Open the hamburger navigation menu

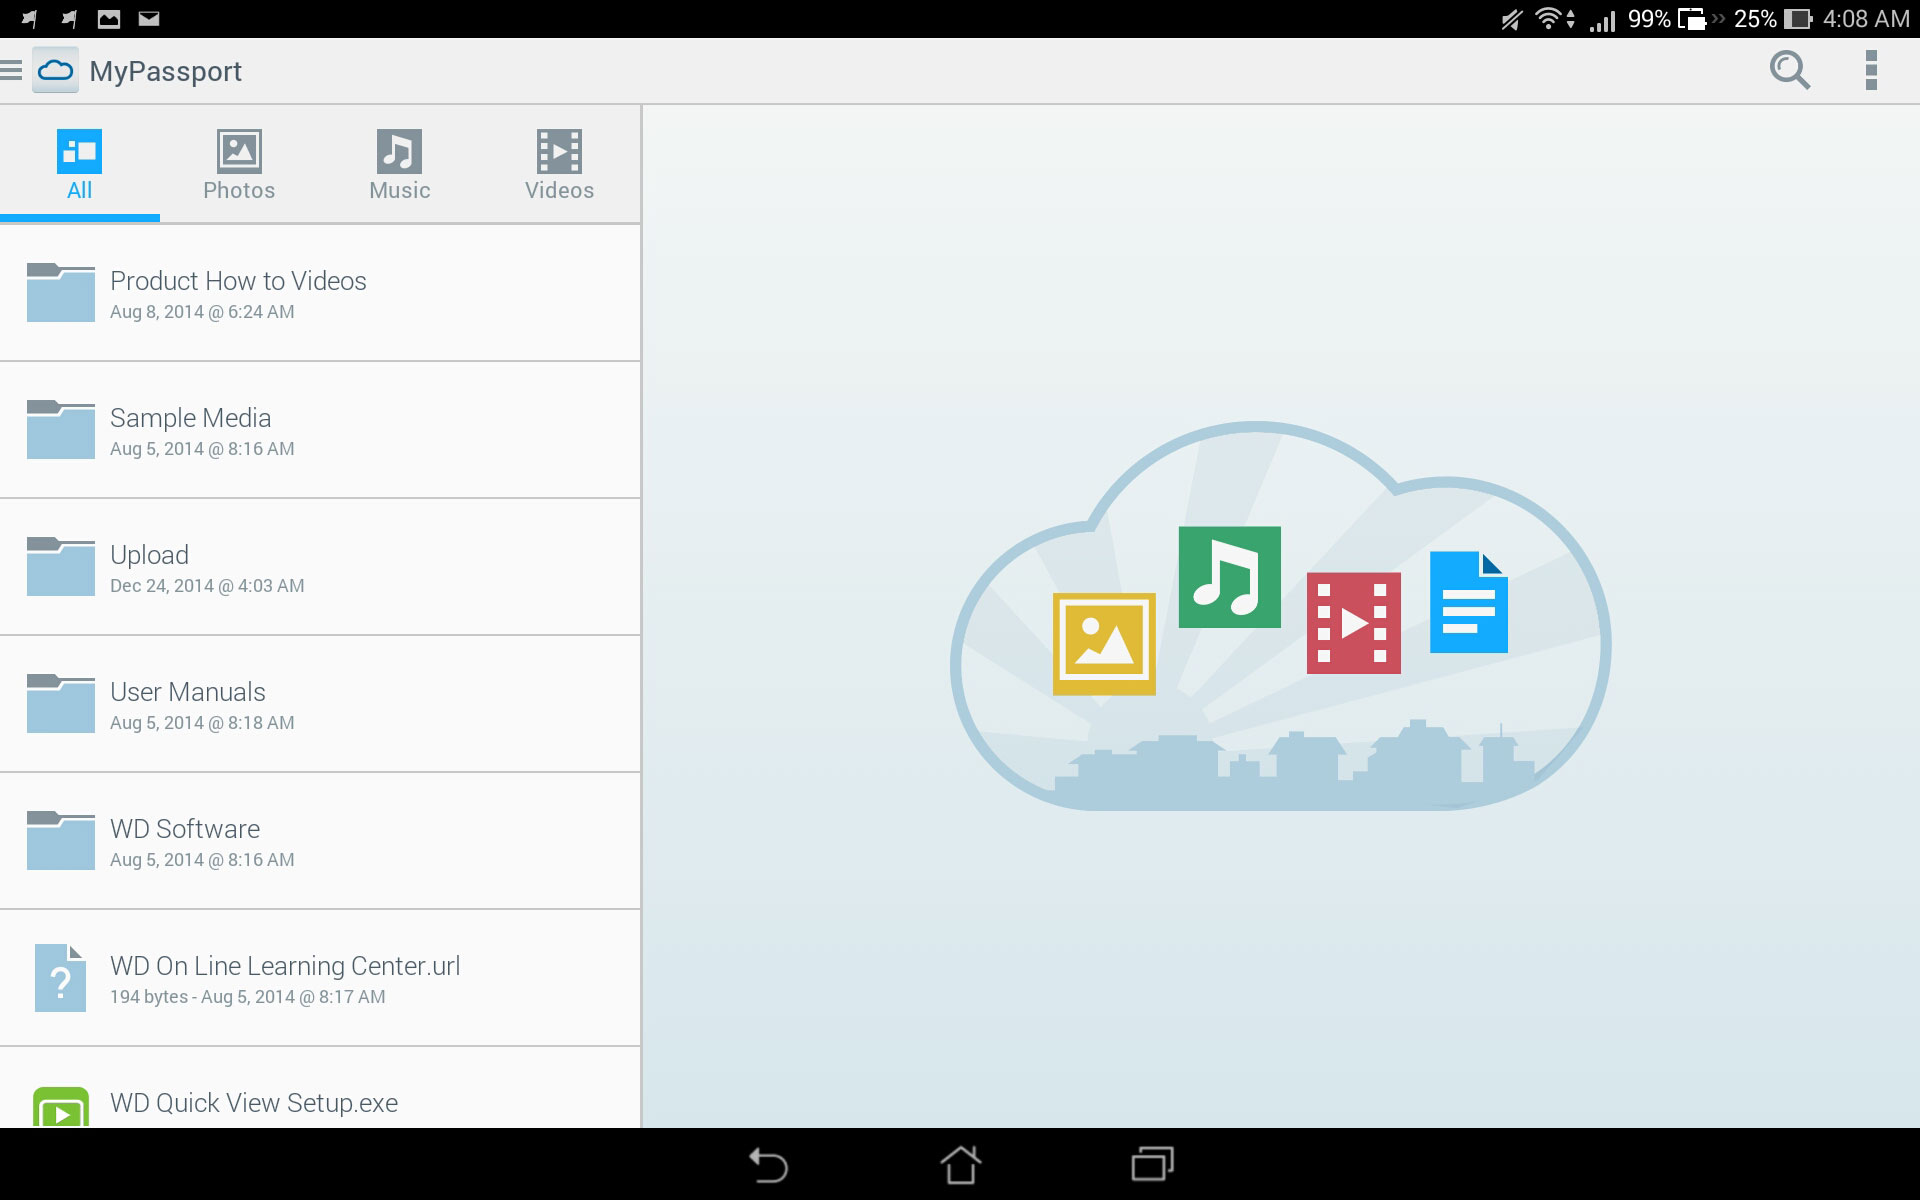click(11, 70)
